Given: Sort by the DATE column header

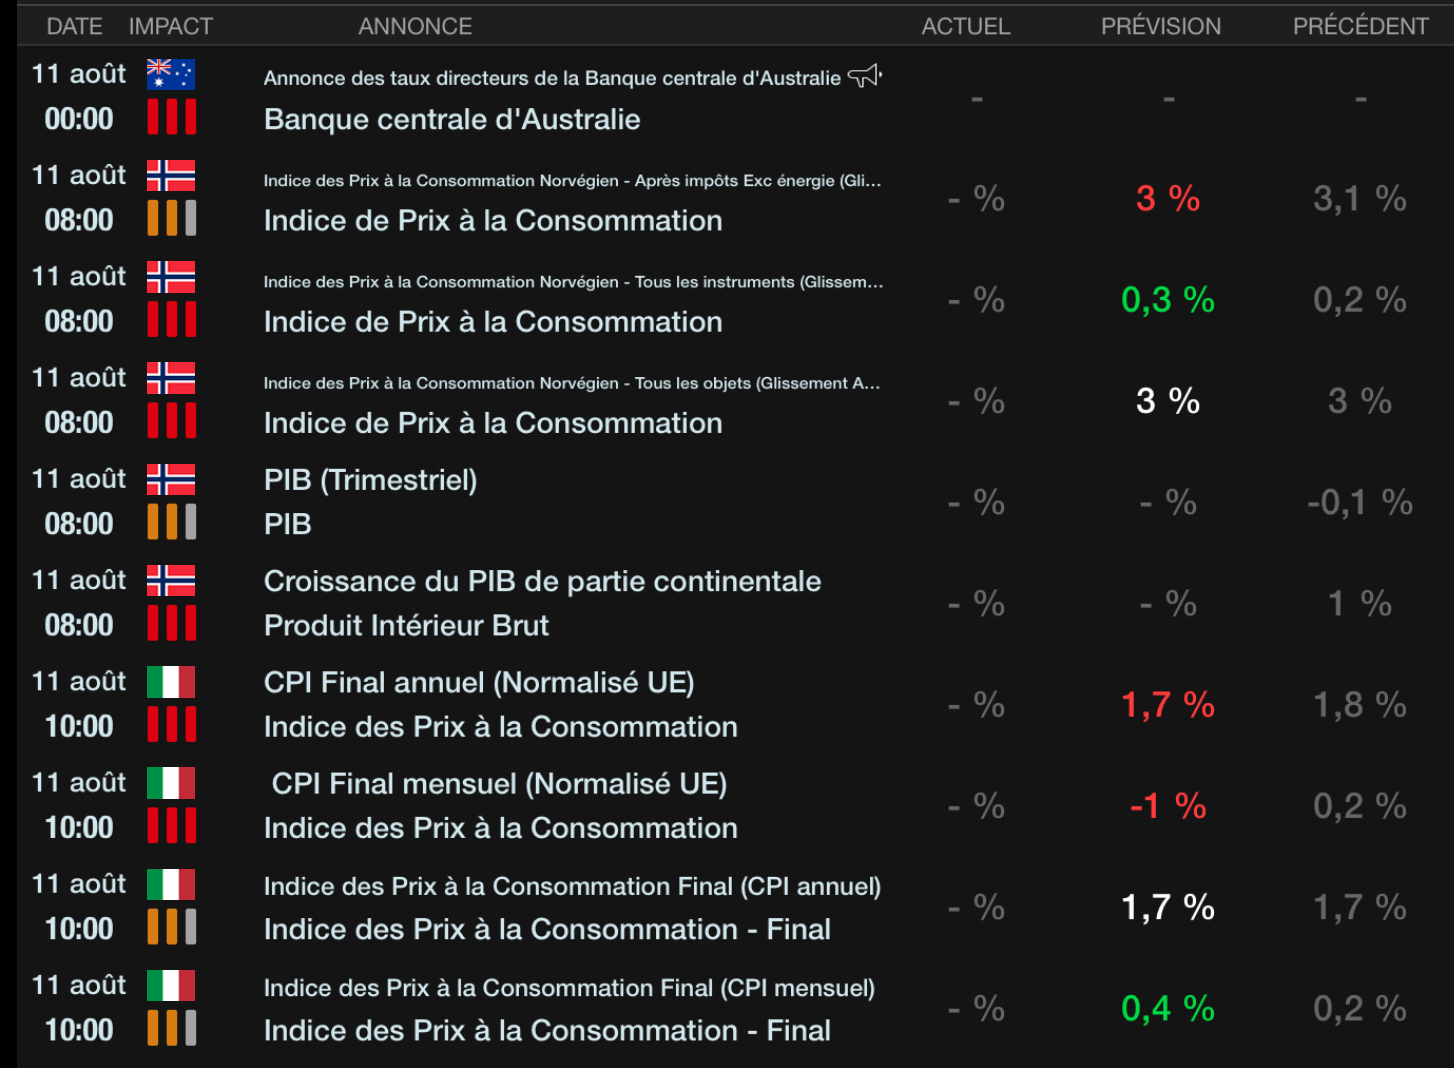Looking at the screenshot, I should tap(74, 27).
